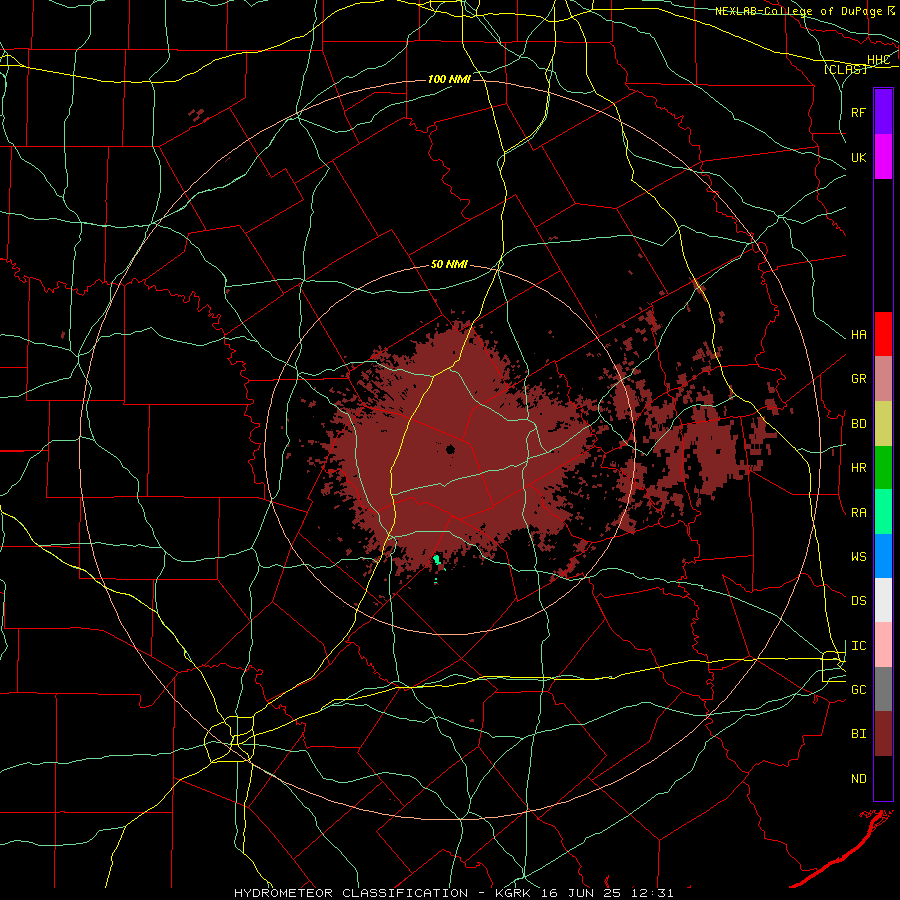
Task: Click the [CLAS] unit label
Action: [845, 69]
